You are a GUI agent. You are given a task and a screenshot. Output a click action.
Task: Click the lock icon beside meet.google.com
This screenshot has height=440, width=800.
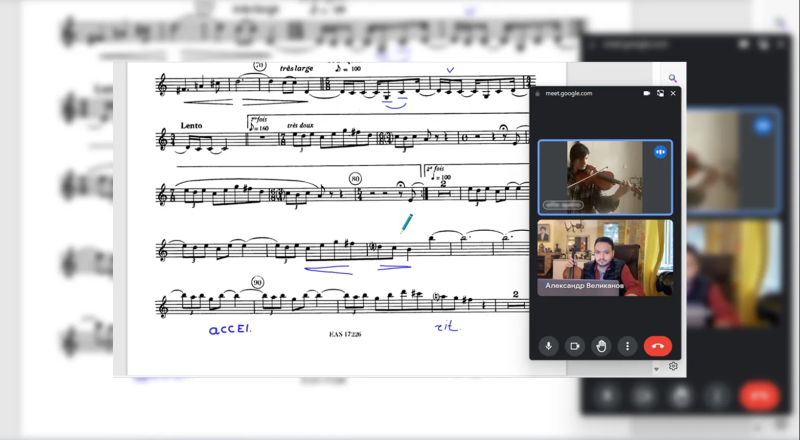tap(537, 94)
